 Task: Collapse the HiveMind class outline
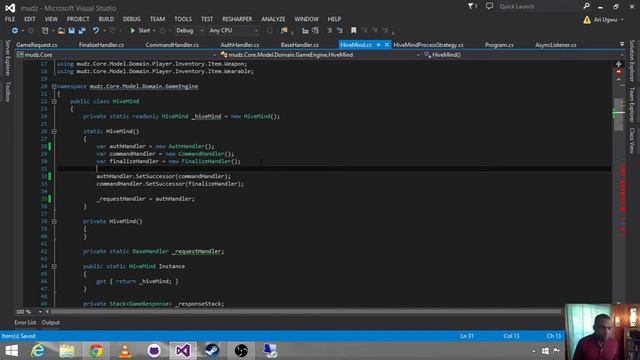point(54,101)
